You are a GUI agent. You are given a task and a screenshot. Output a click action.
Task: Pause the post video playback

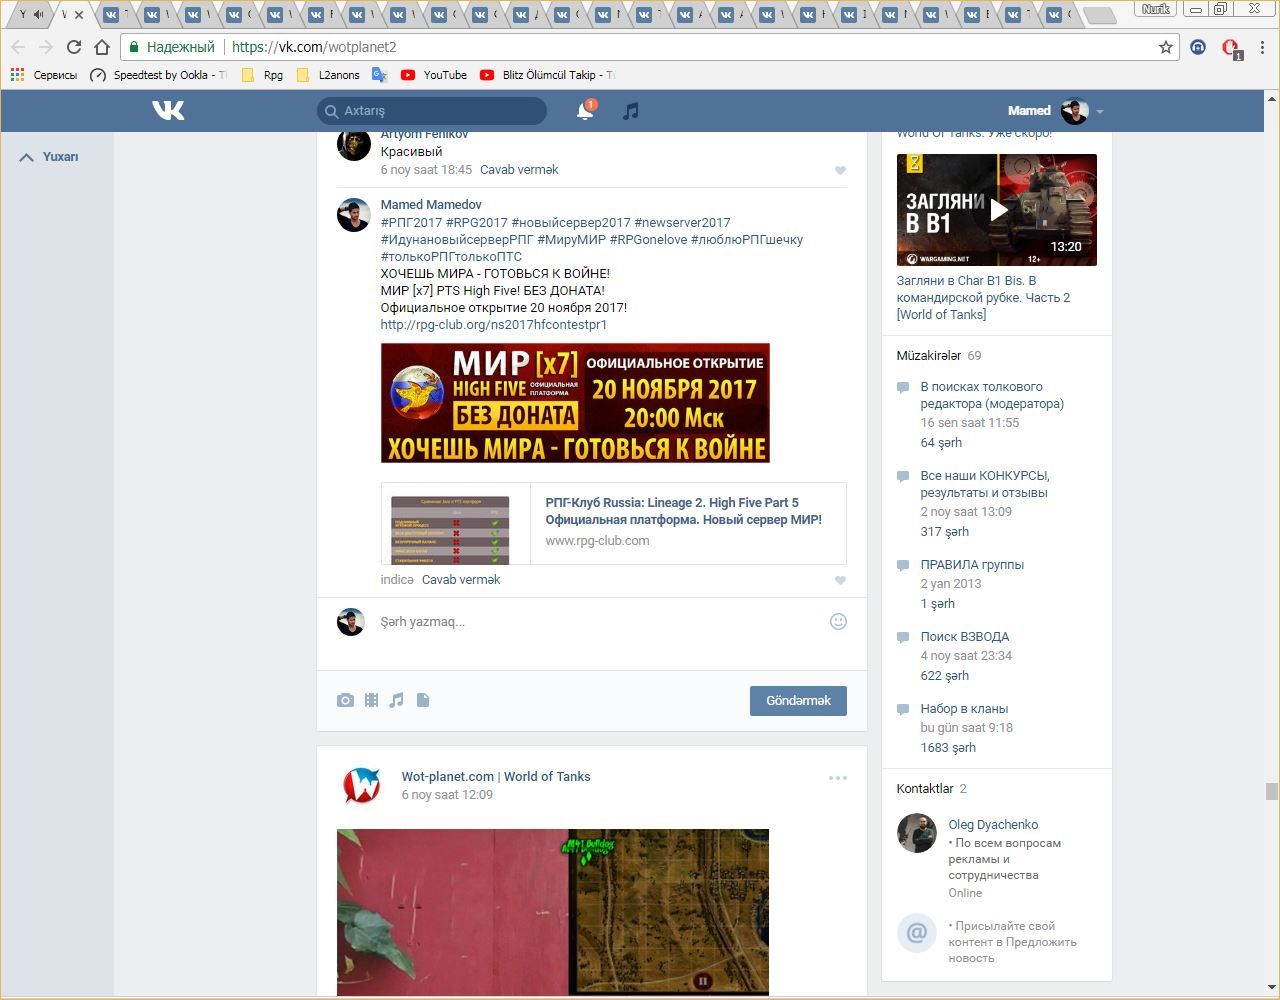click(x=703, y=982)
